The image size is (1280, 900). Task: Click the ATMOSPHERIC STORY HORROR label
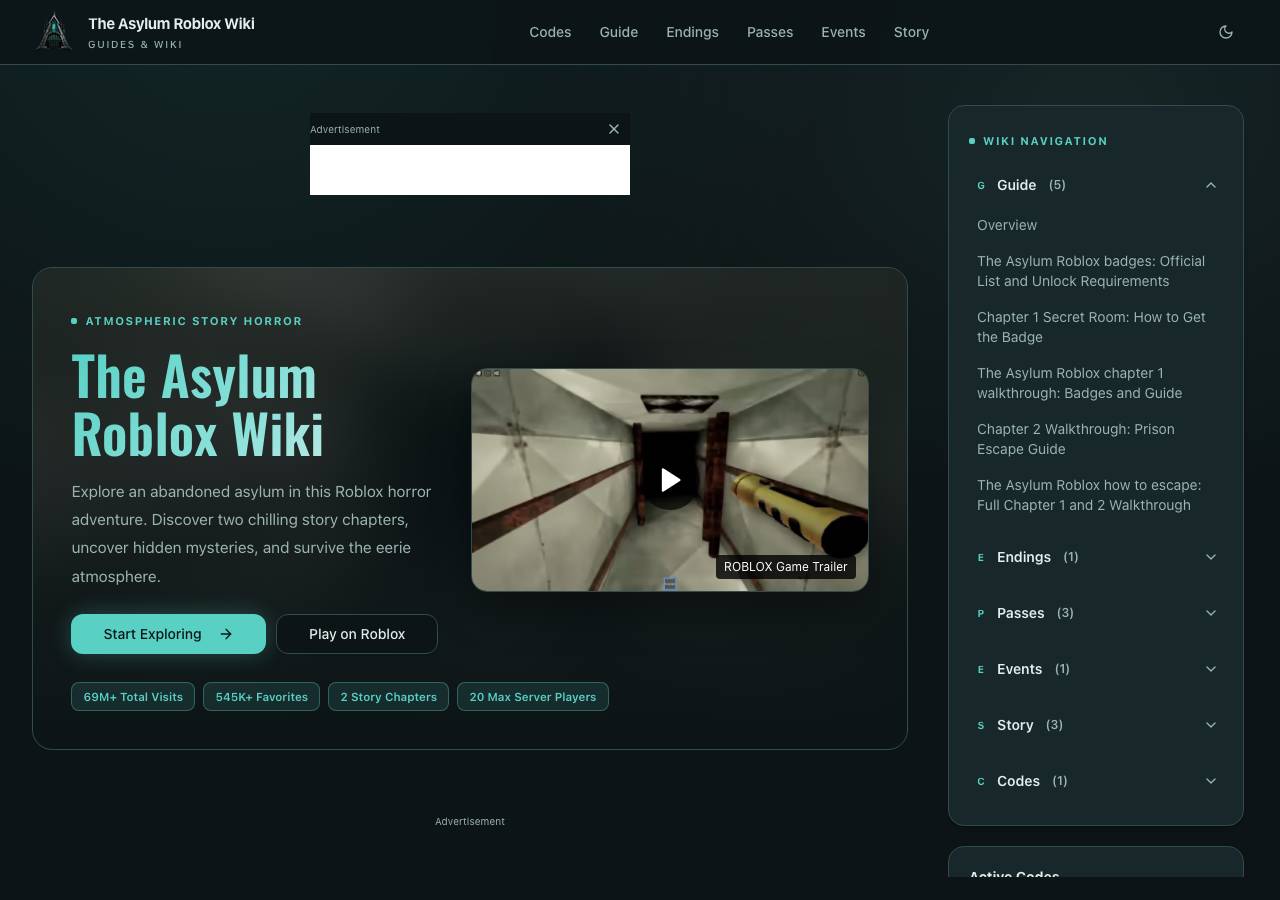pos(194,321)
